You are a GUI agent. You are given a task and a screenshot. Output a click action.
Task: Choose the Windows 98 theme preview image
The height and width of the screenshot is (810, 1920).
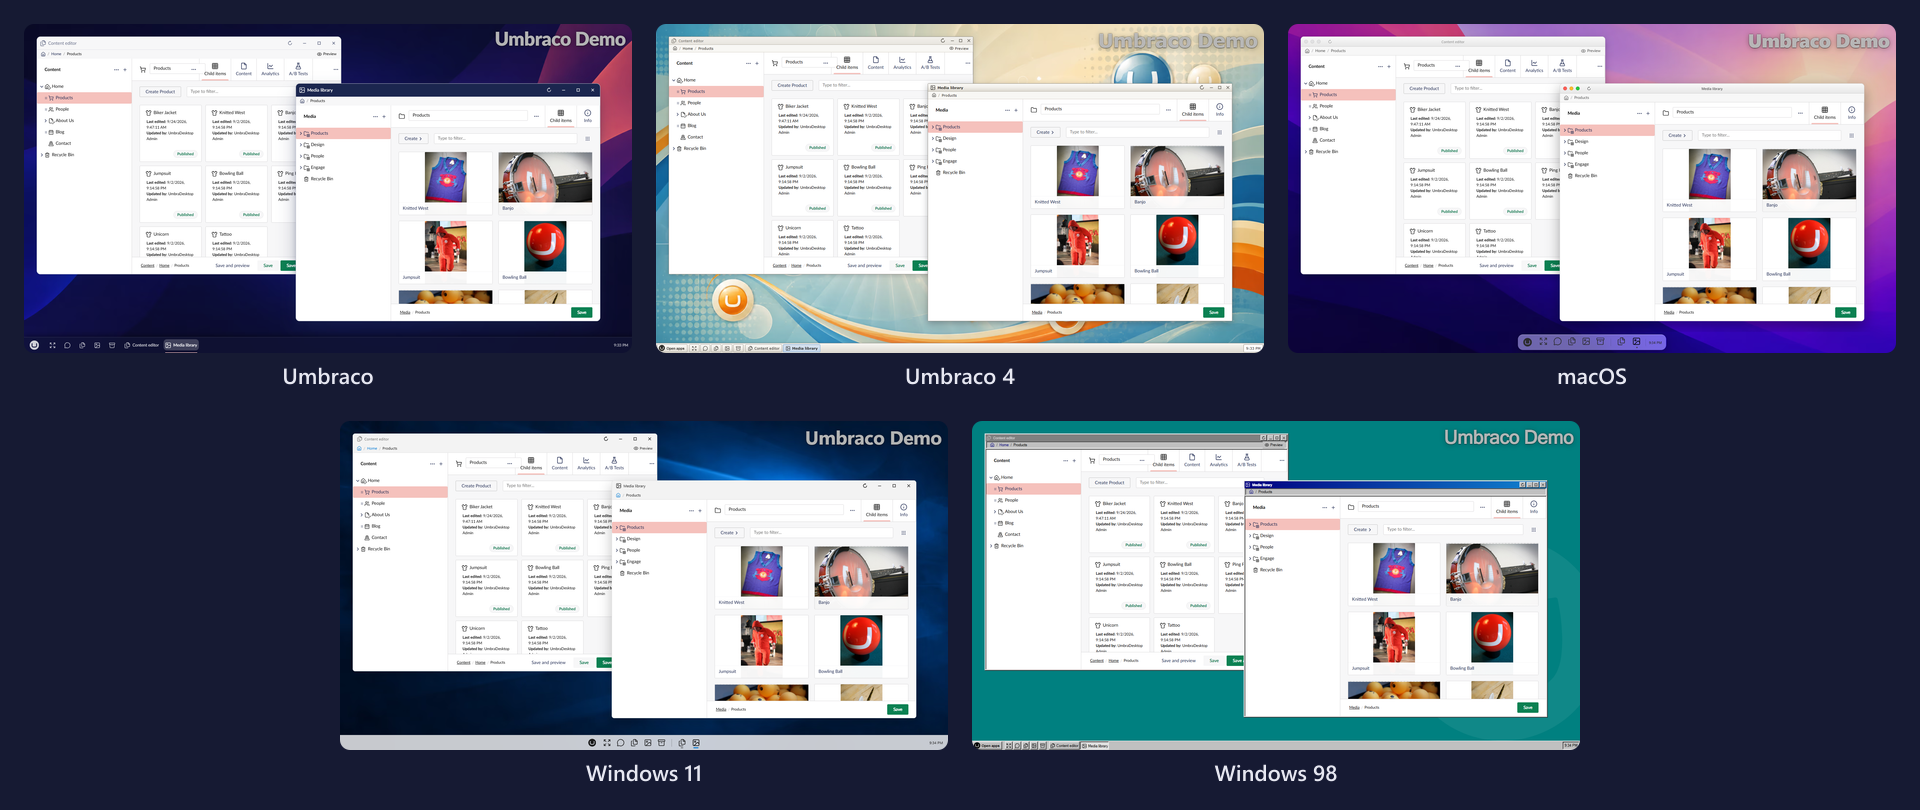coord(1276,585)
